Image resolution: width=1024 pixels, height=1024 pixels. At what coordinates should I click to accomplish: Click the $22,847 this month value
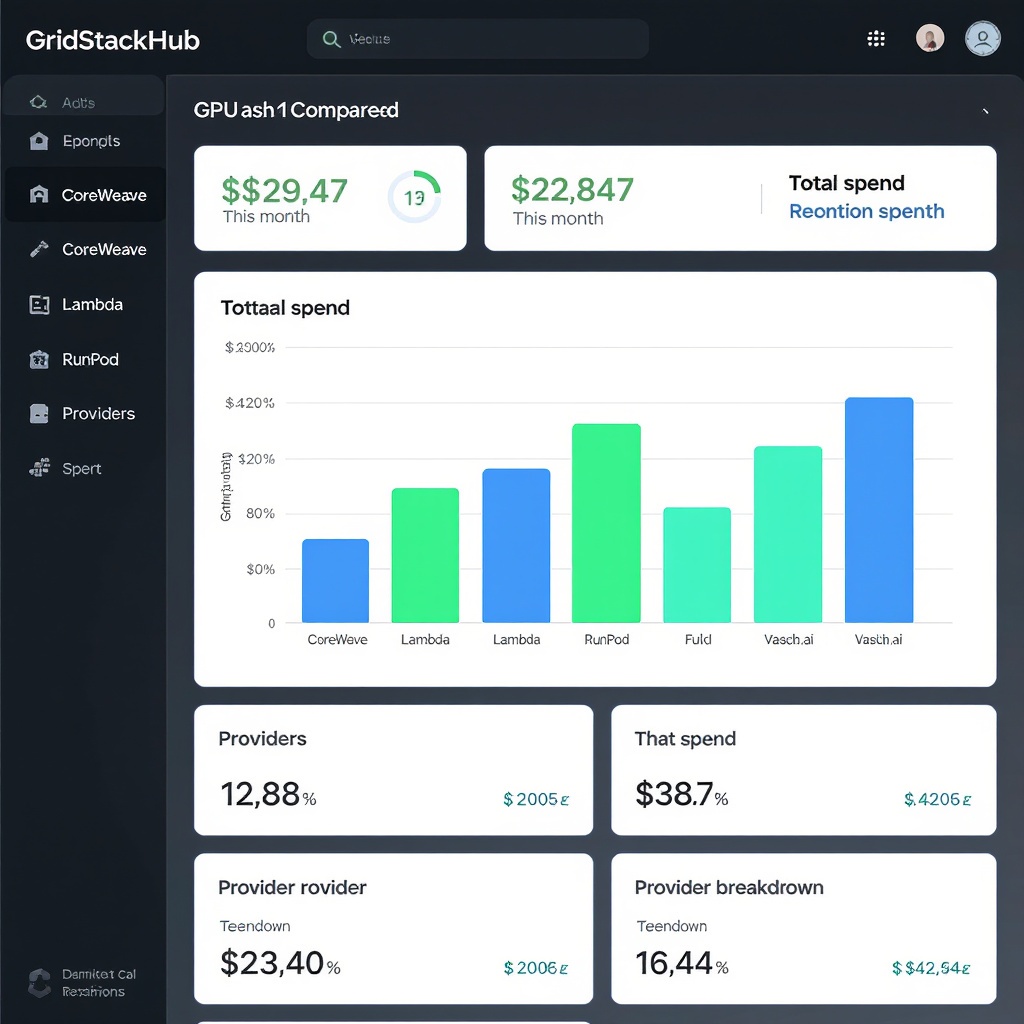572,189
